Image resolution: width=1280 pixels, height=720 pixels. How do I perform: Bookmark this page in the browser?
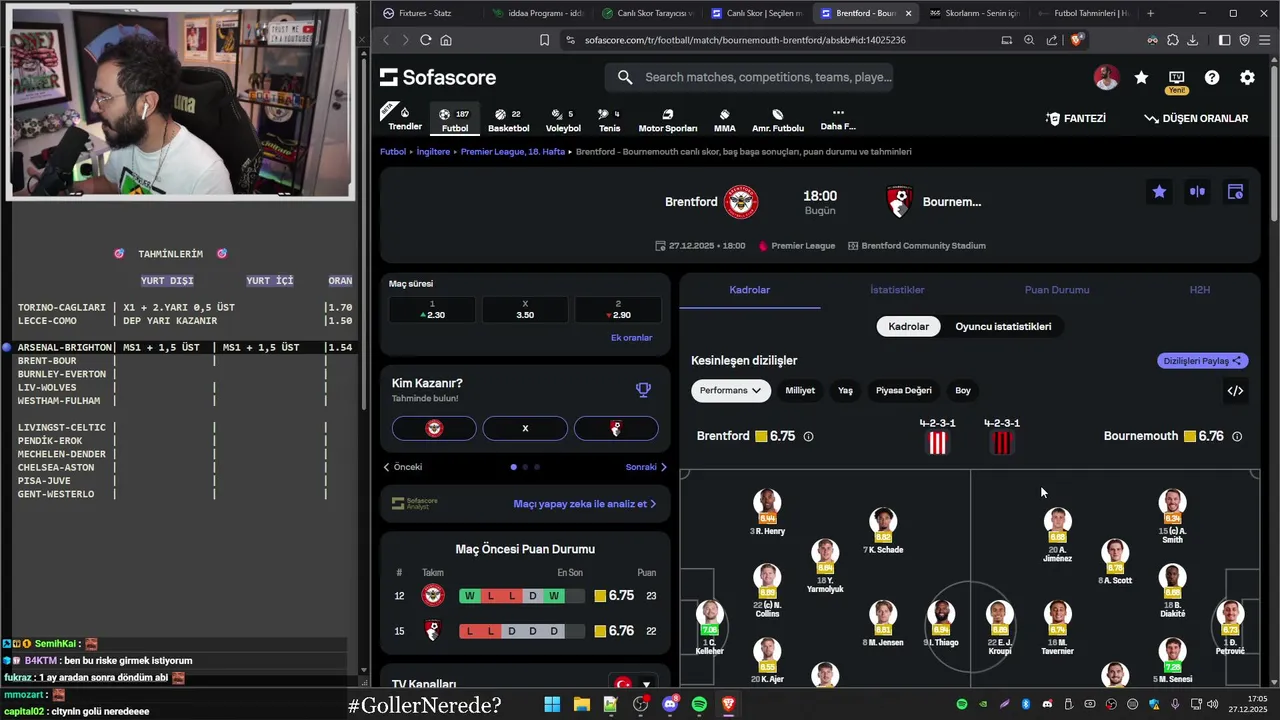pos(544,40)
